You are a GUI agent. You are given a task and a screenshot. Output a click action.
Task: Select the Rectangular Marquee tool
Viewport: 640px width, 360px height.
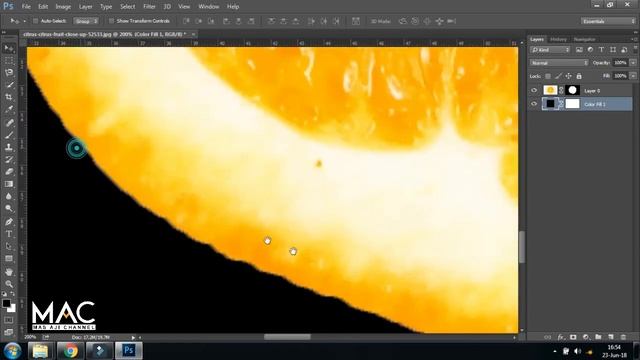(9, 61)
